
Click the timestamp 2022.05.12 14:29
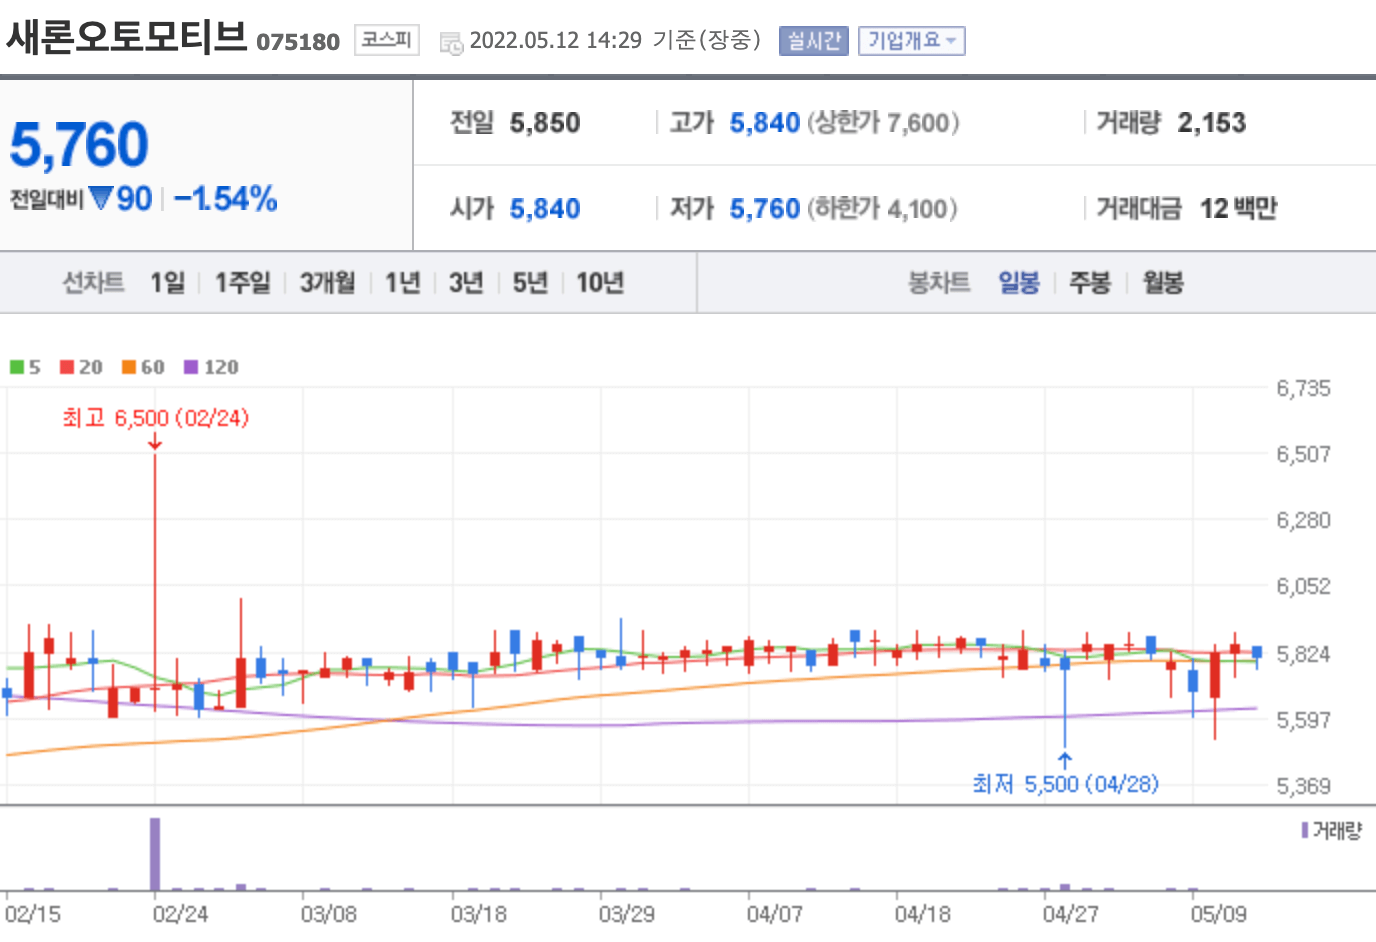point(556,41)
